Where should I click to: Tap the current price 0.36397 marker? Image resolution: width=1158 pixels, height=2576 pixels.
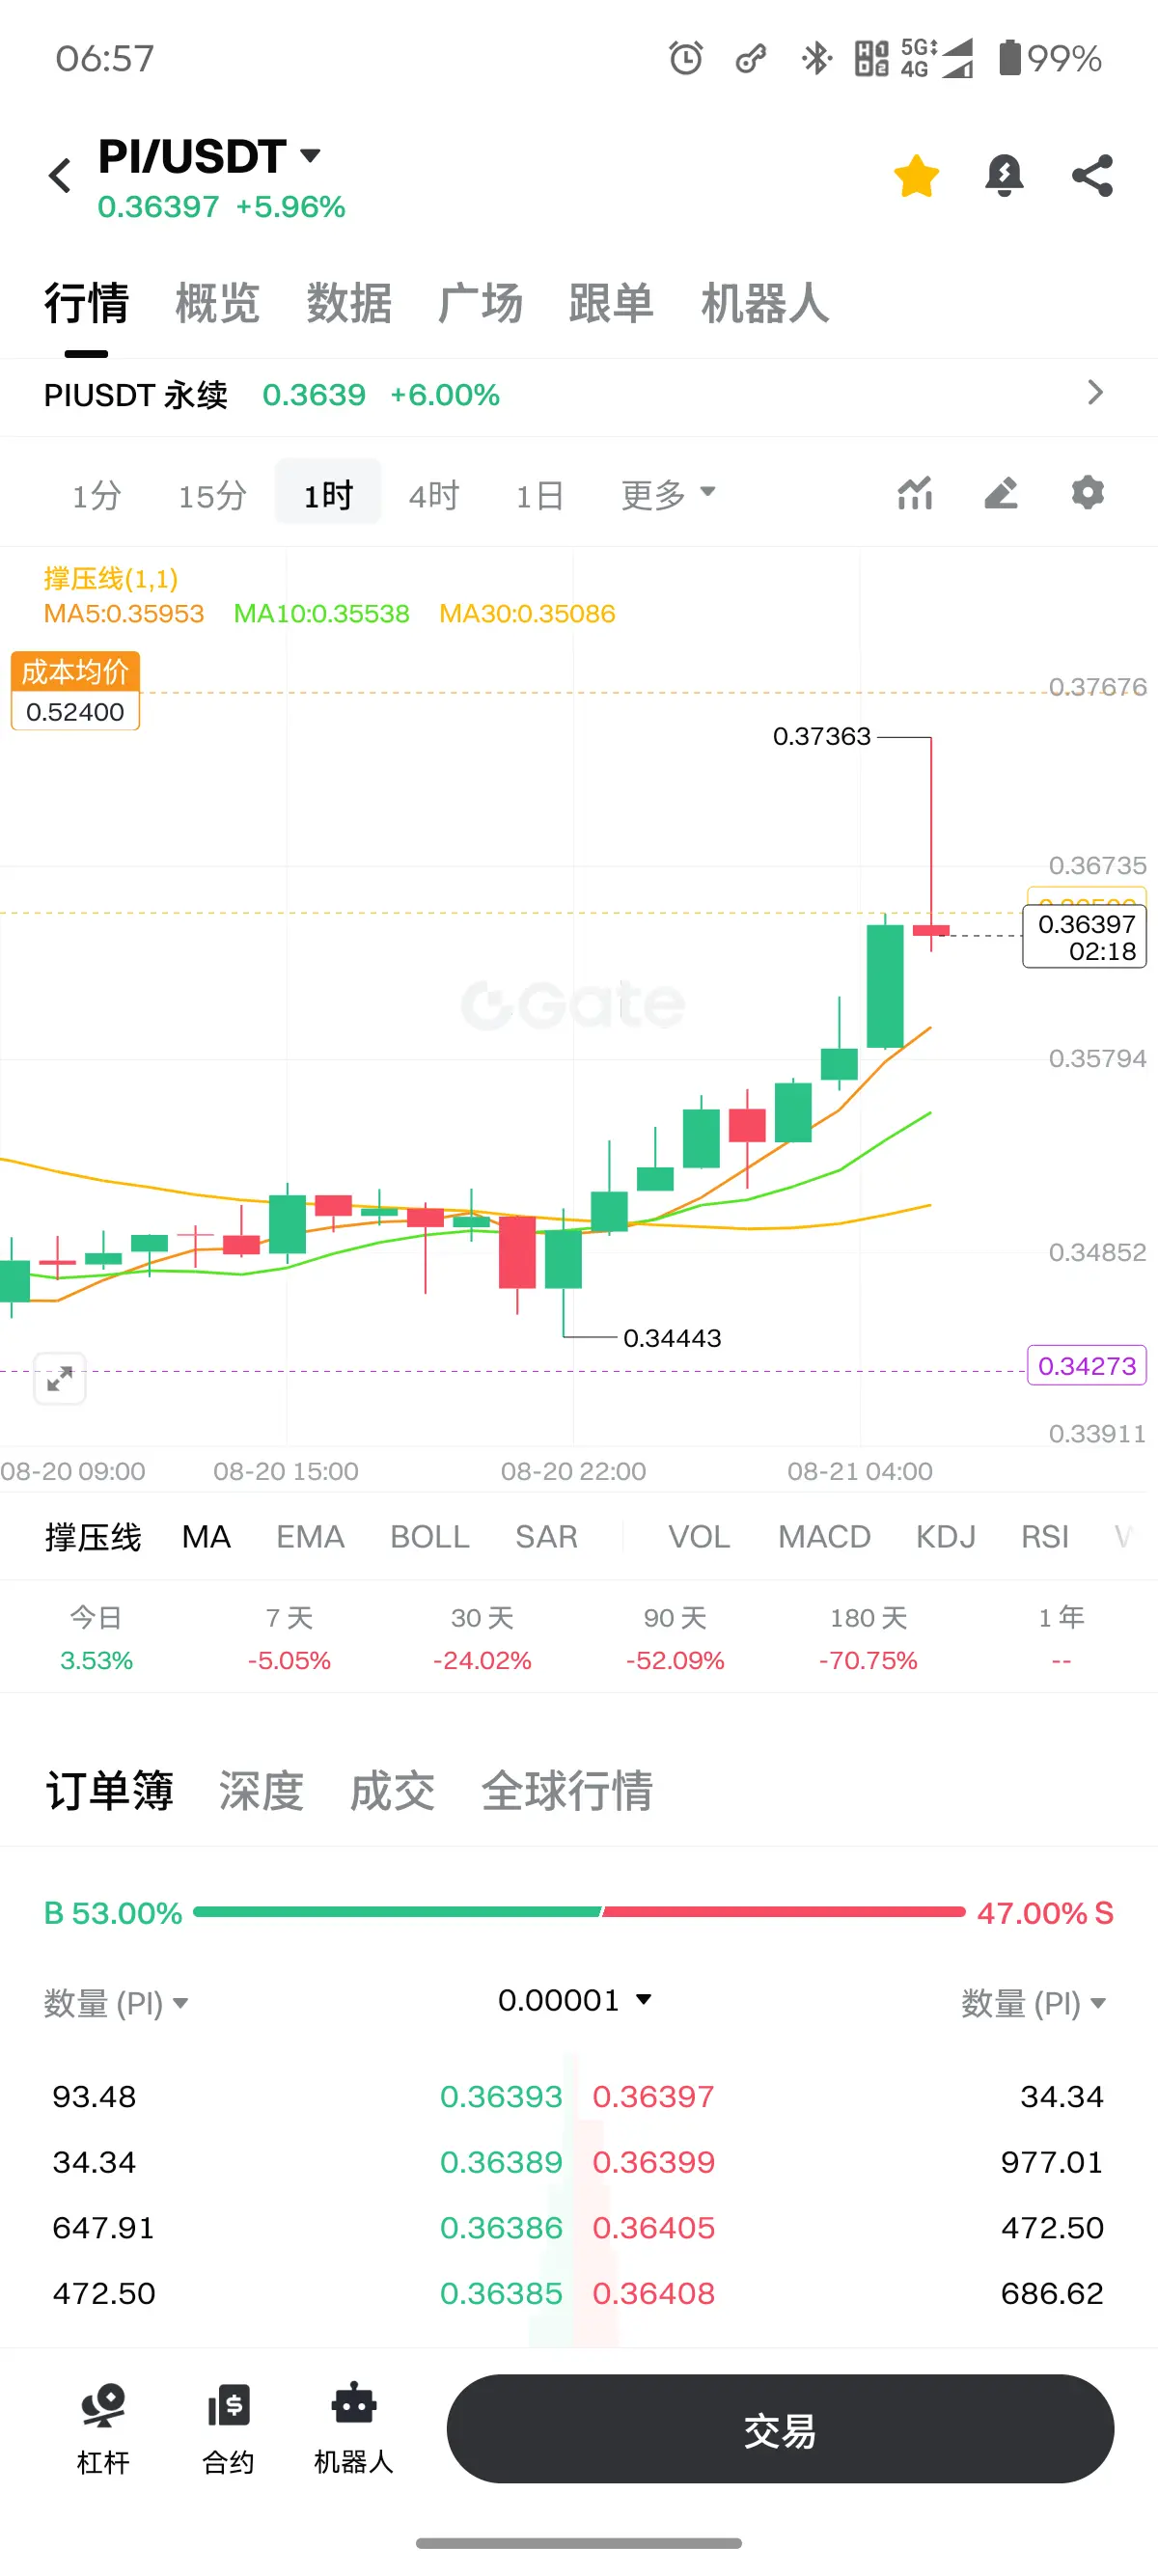1085,937
